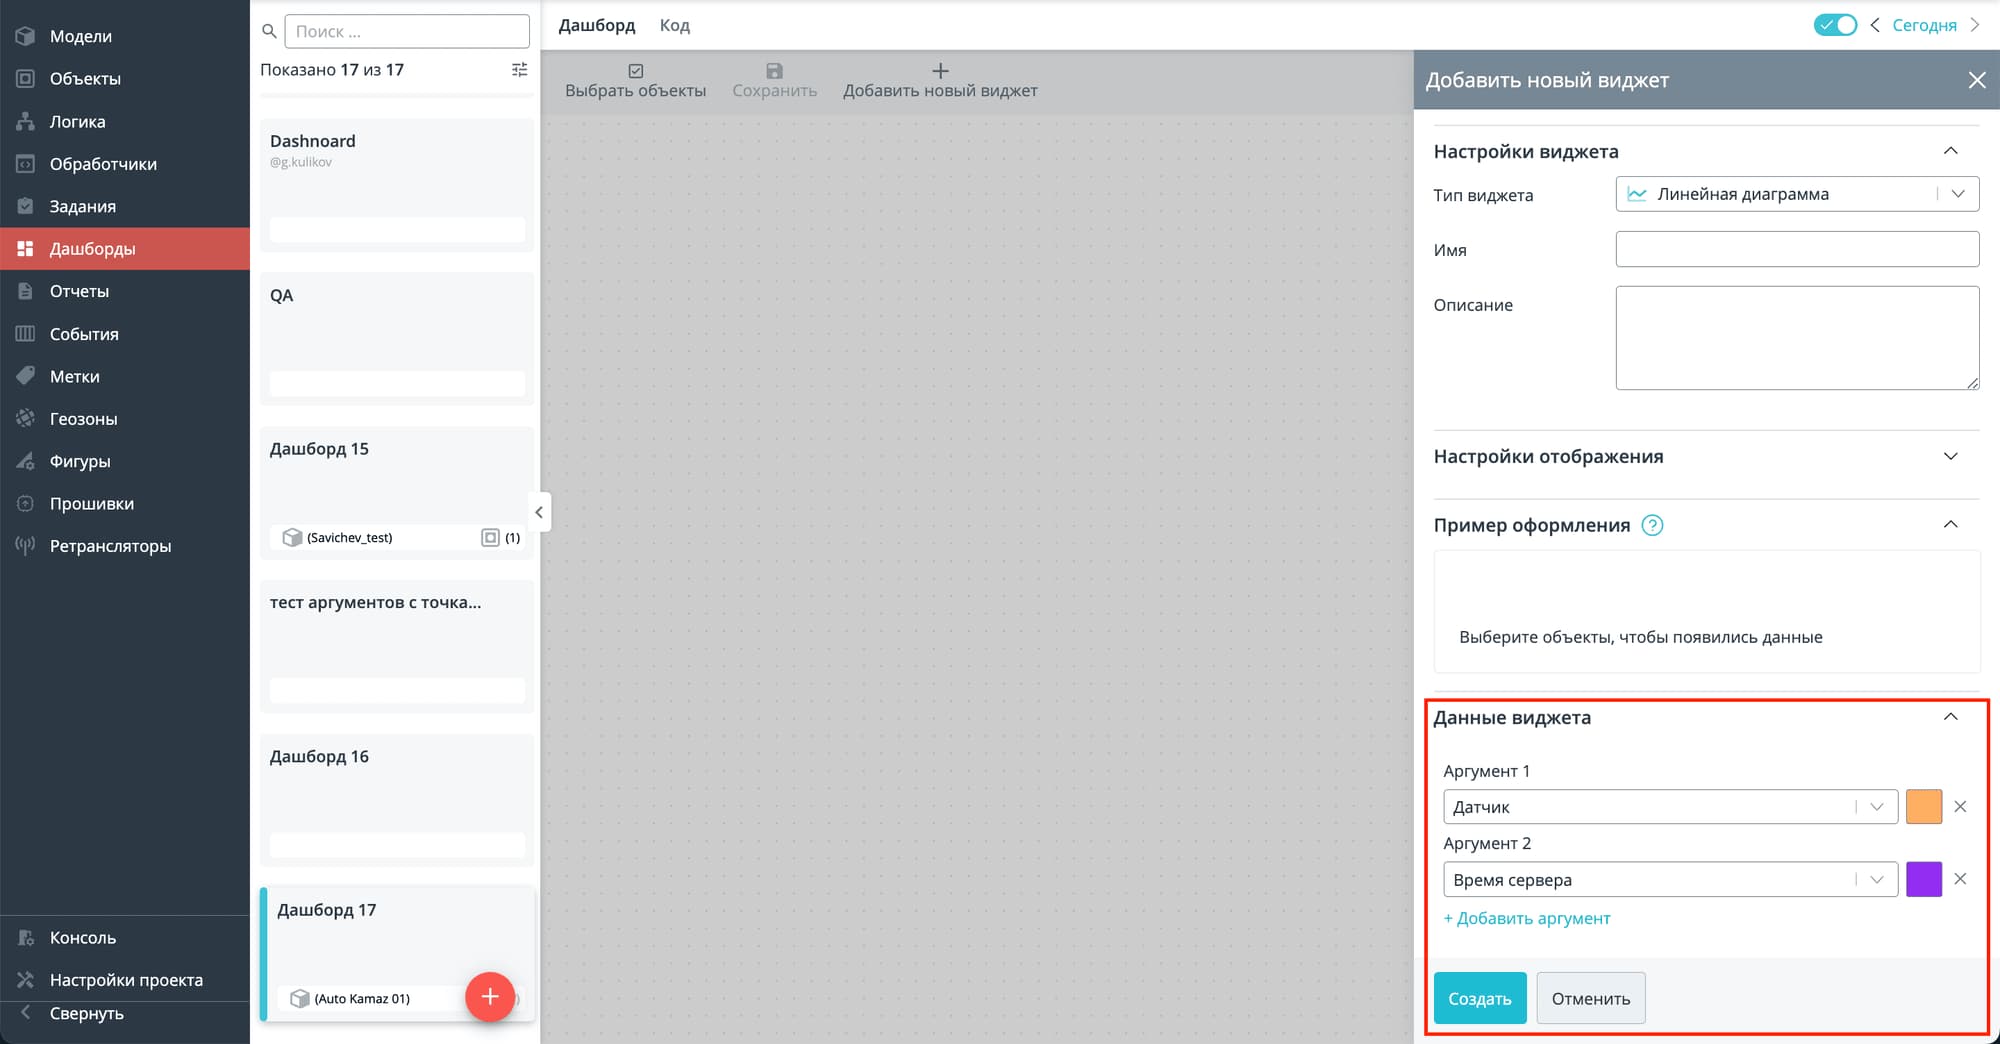Collapse the Данные виджета section

[1949, 717]
